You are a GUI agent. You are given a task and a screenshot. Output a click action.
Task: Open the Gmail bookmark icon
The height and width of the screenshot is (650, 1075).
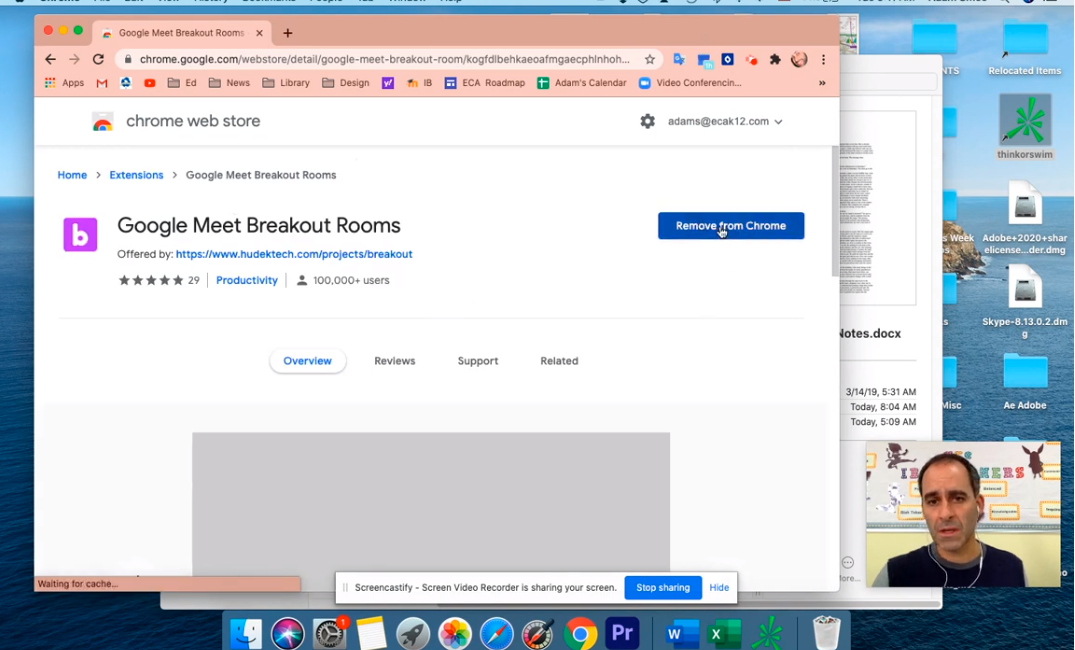click(101, 83)
